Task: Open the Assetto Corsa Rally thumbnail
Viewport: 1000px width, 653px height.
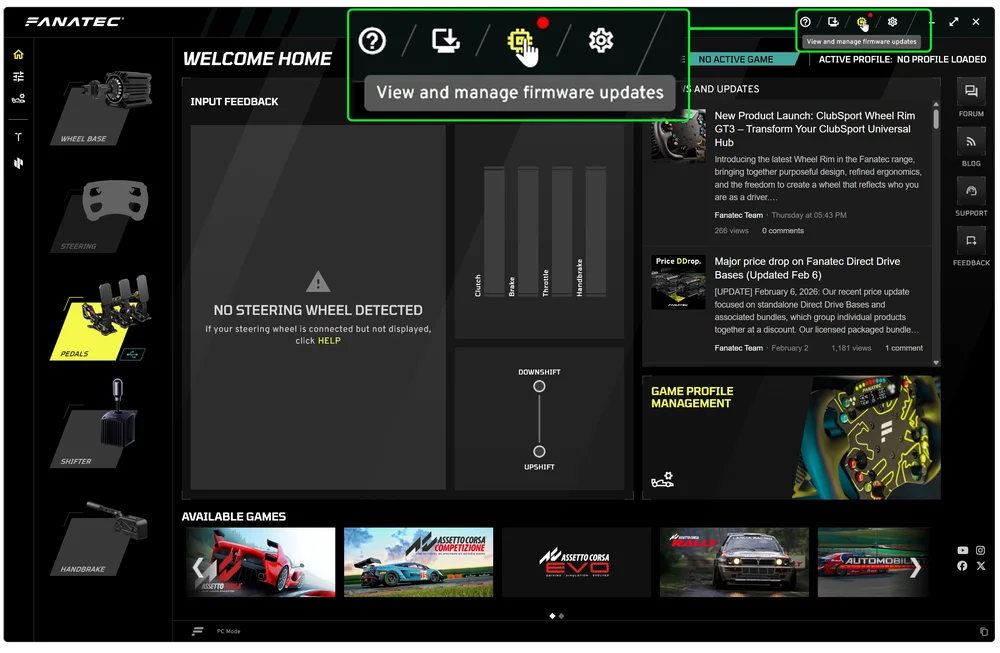Action: coord(734,562)
